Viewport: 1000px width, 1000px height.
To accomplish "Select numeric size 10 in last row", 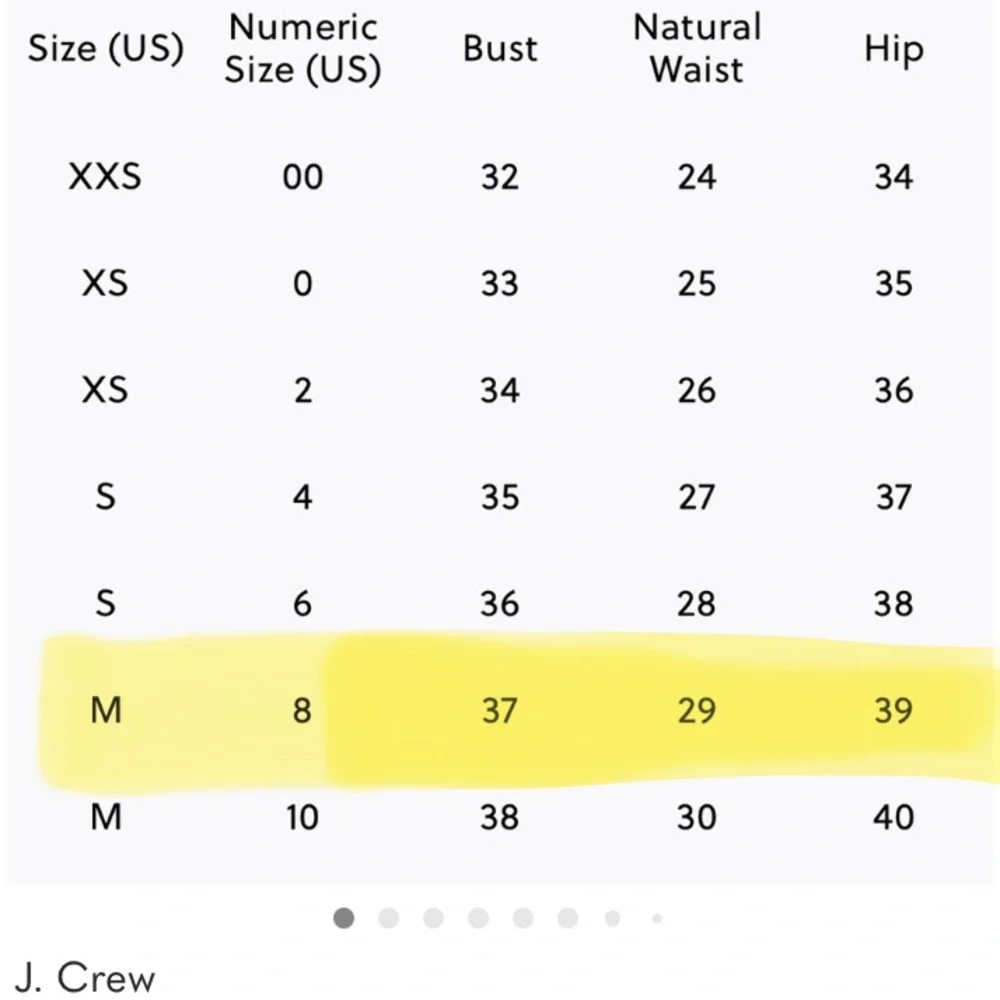I will coord(302,817).
